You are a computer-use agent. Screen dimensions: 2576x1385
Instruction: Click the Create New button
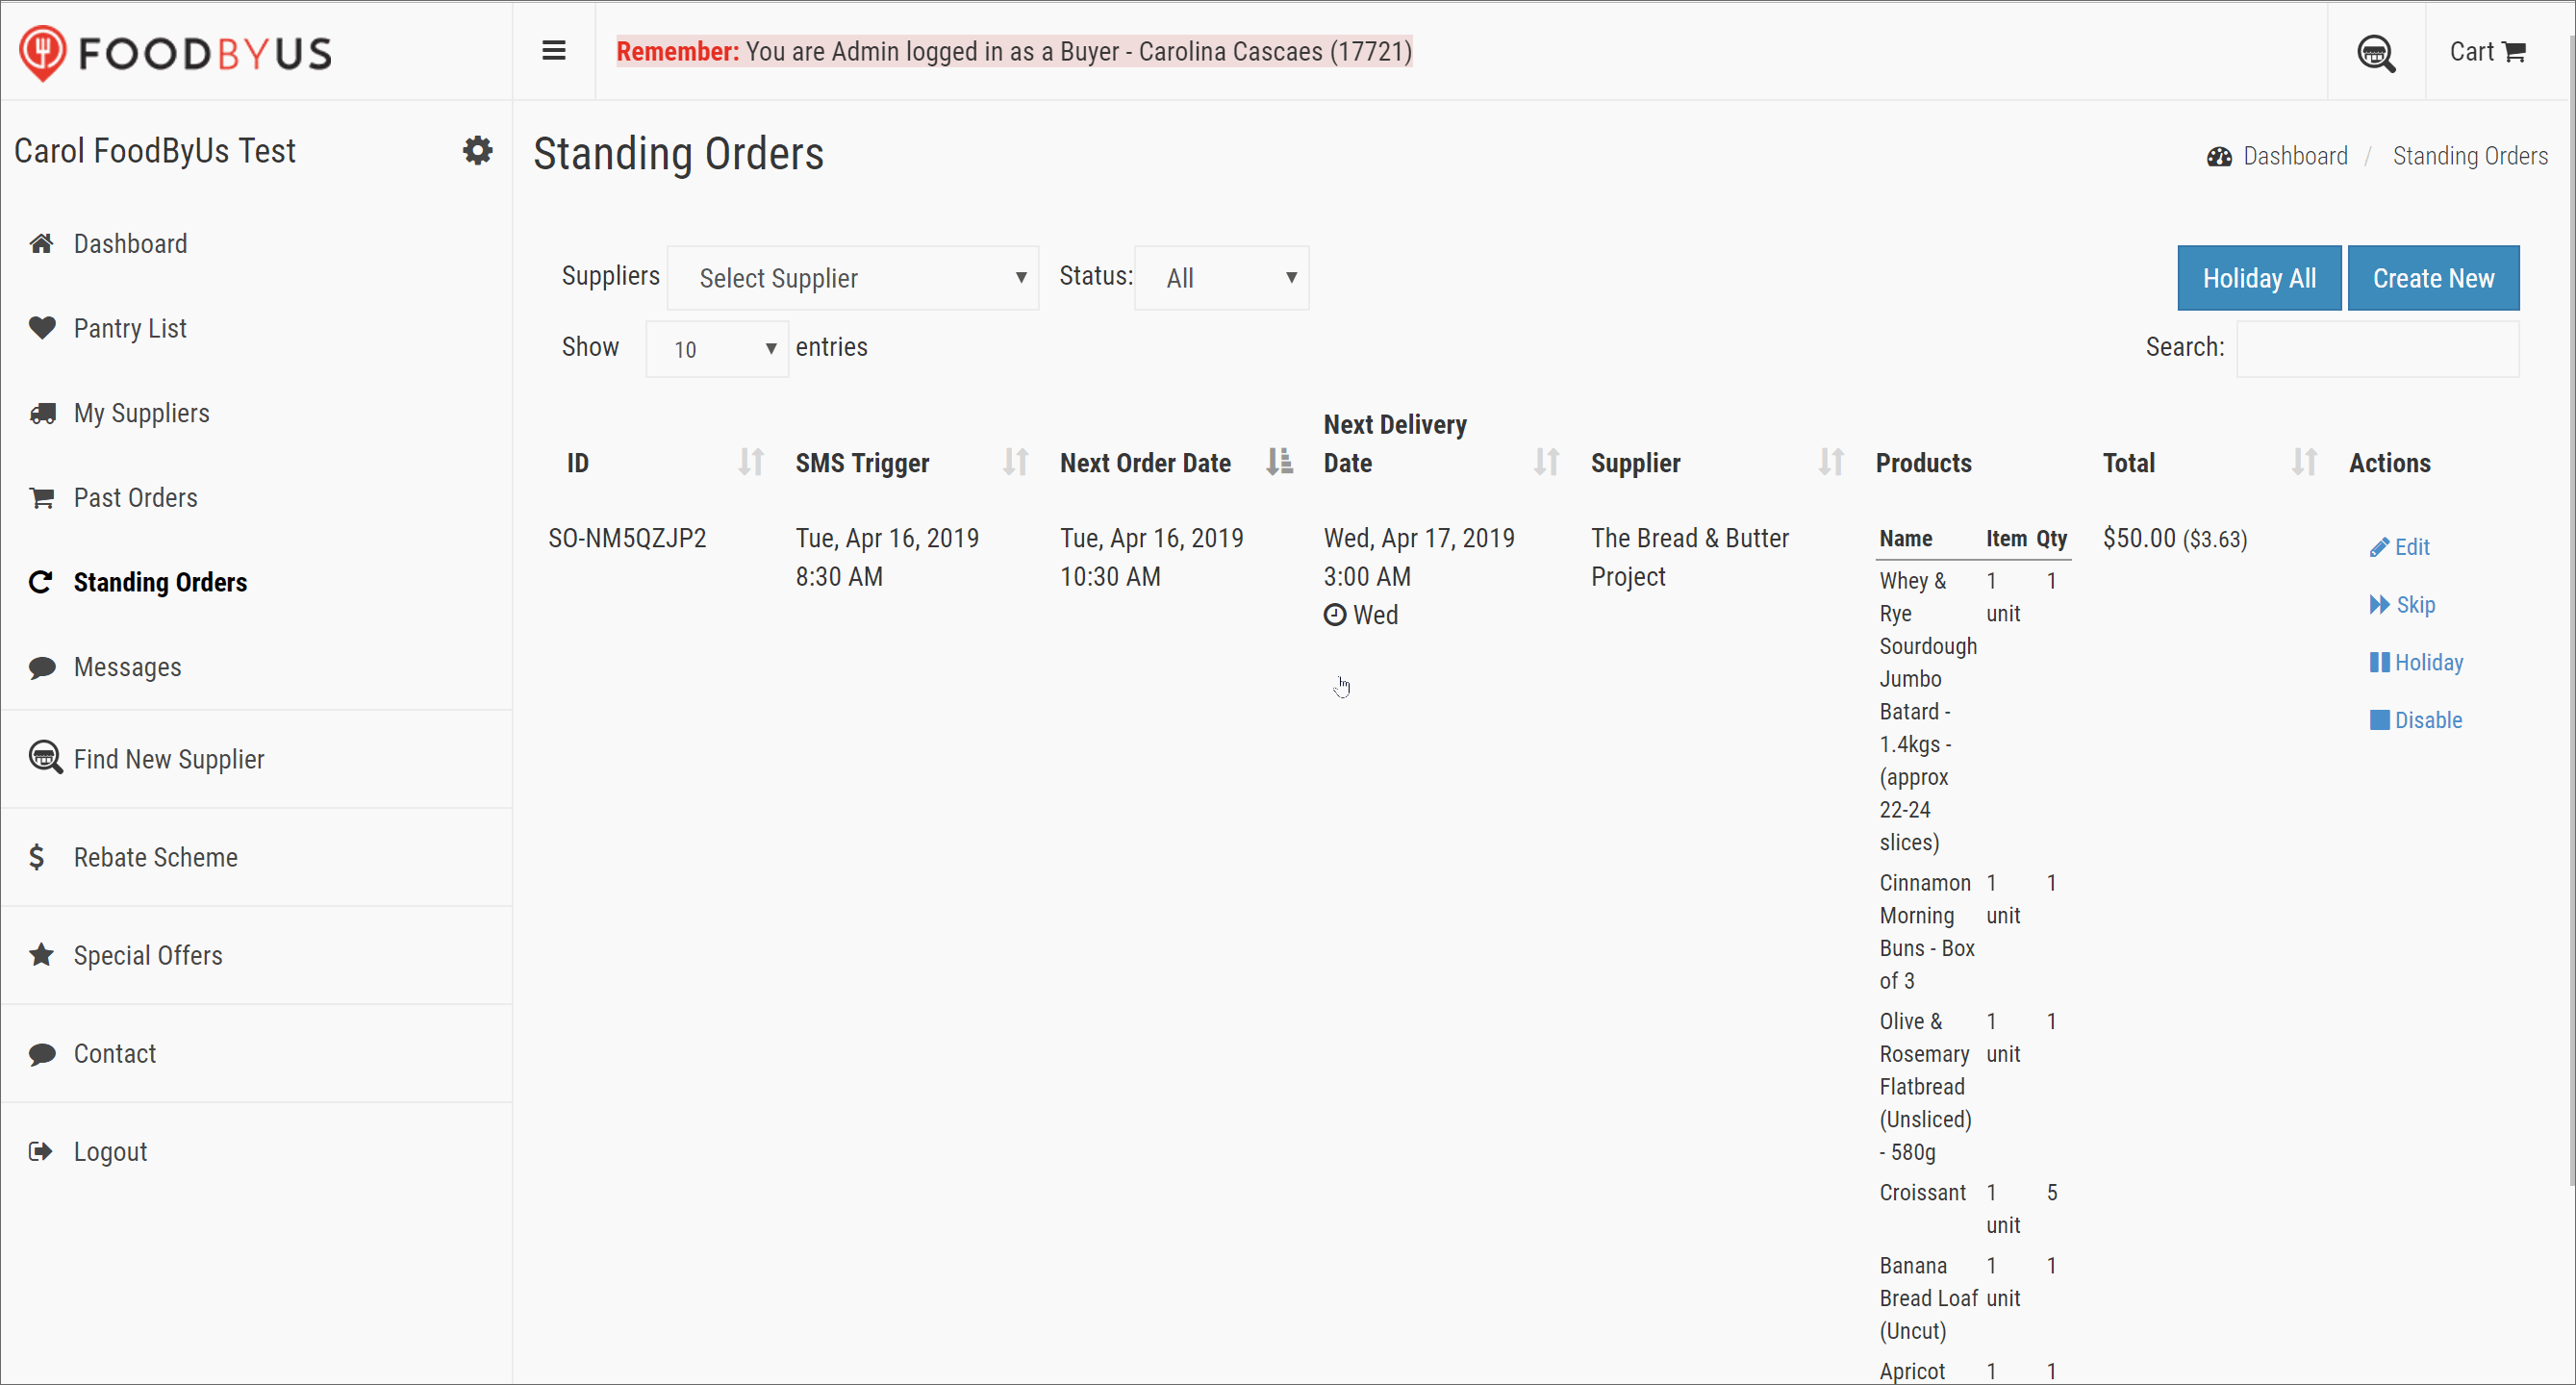coord(2432,278)
